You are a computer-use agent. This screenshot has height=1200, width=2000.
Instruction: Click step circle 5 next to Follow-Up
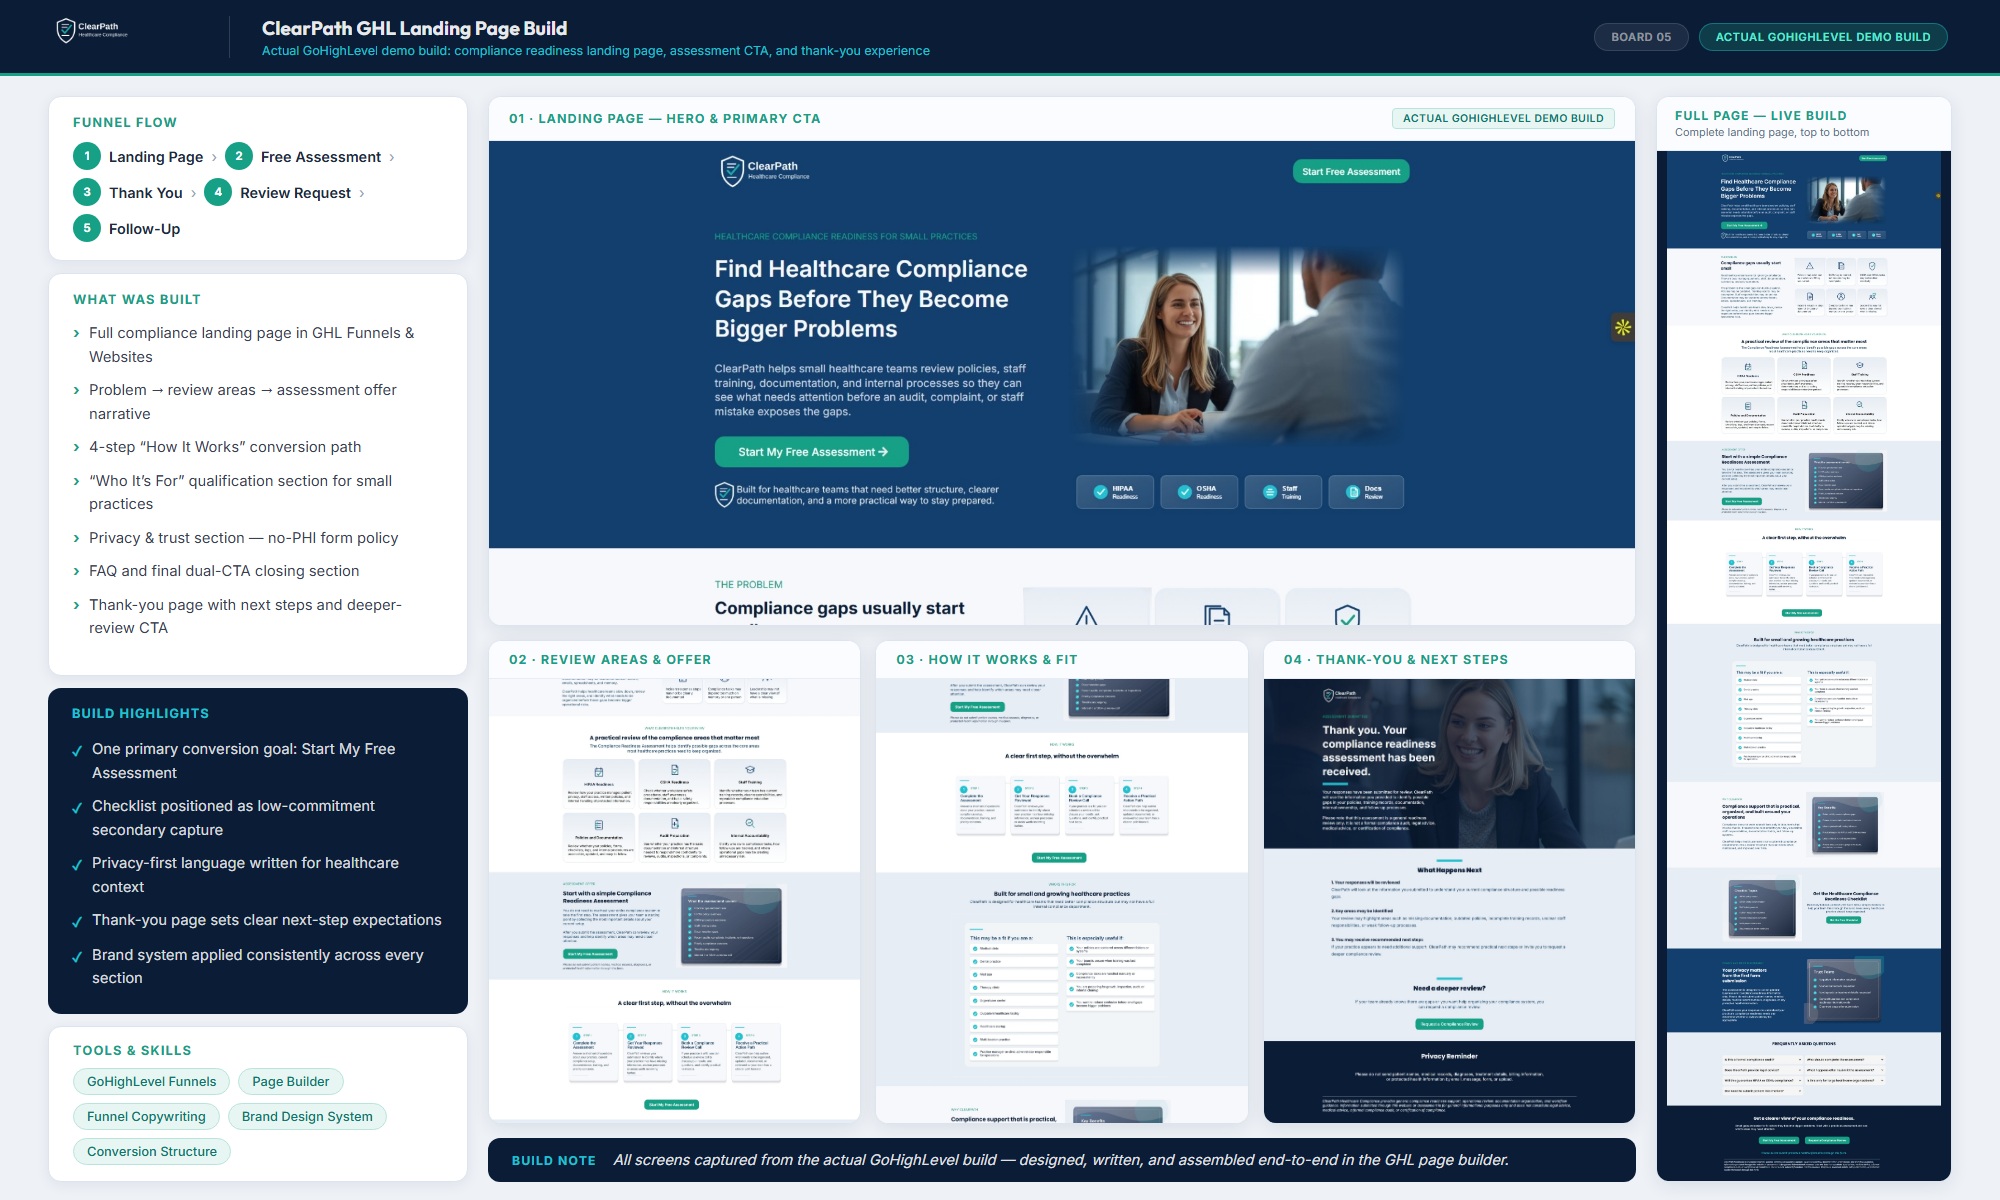pos(87,228)
